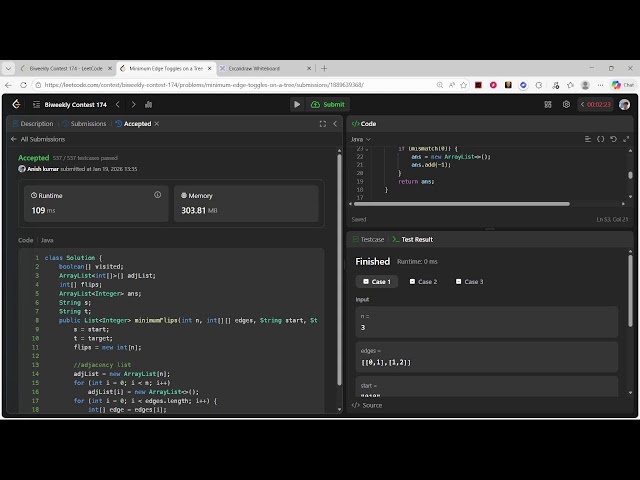Maximize the left panel to fullscreen
The width and height of the screenshot is (640, 480).
pos(322,124)
